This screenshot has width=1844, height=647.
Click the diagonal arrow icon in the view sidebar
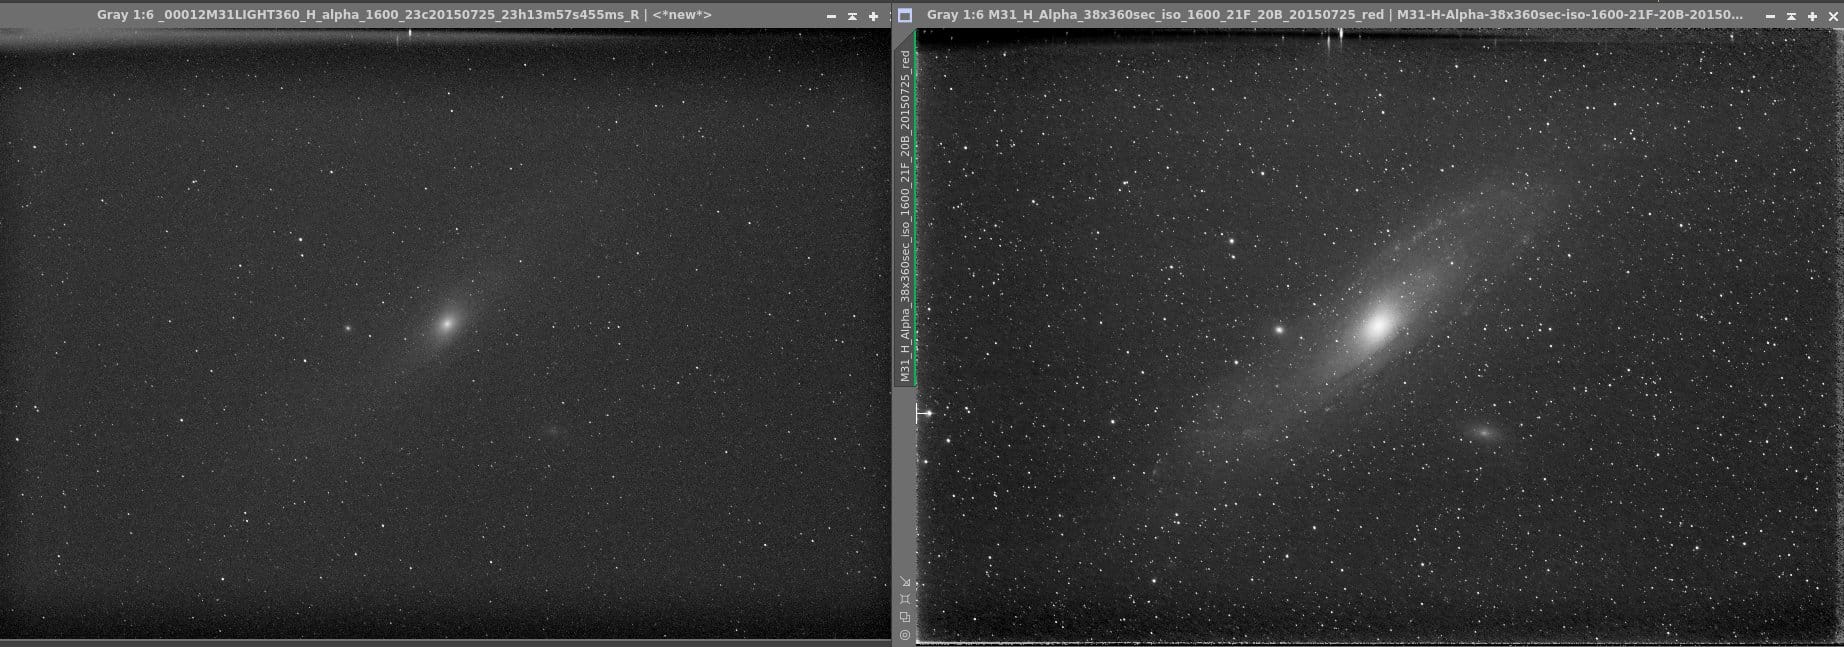905,581
